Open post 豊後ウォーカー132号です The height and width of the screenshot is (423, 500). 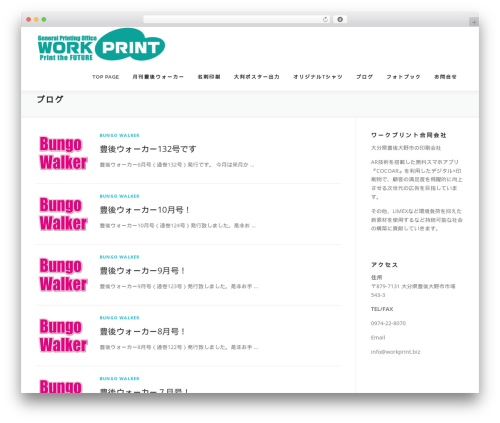pyautogui.click(x=148, y=149)
